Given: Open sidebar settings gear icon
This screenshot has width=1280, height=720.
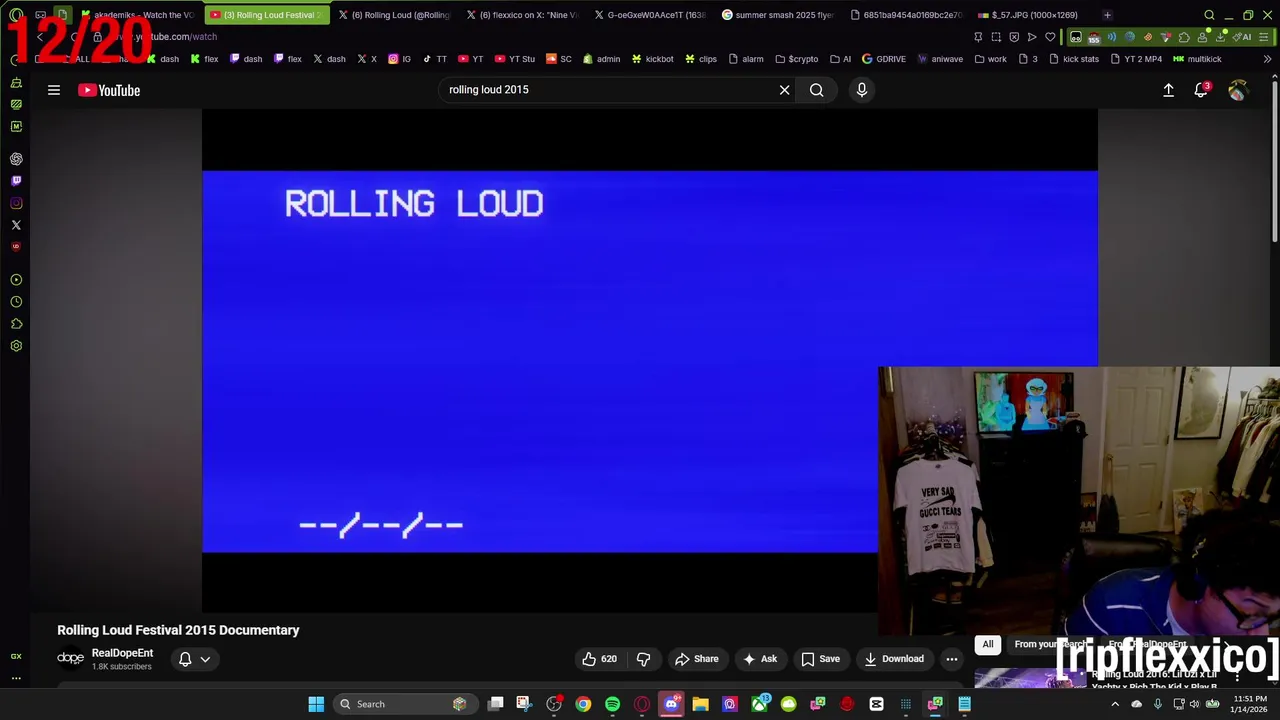Looking at the screenshot, I should click(16, 346).
